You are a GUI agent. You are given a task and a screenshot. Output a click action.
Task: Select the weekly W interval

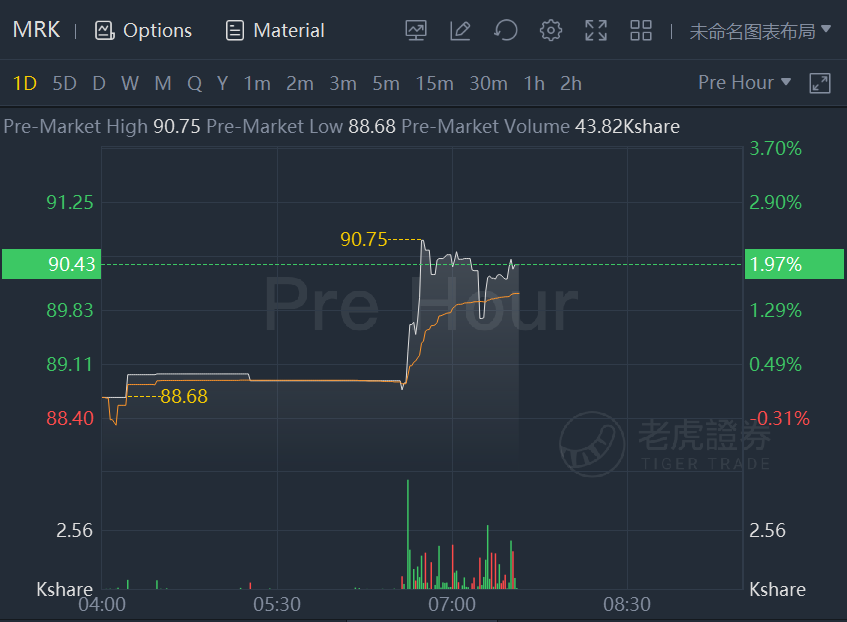130,83
